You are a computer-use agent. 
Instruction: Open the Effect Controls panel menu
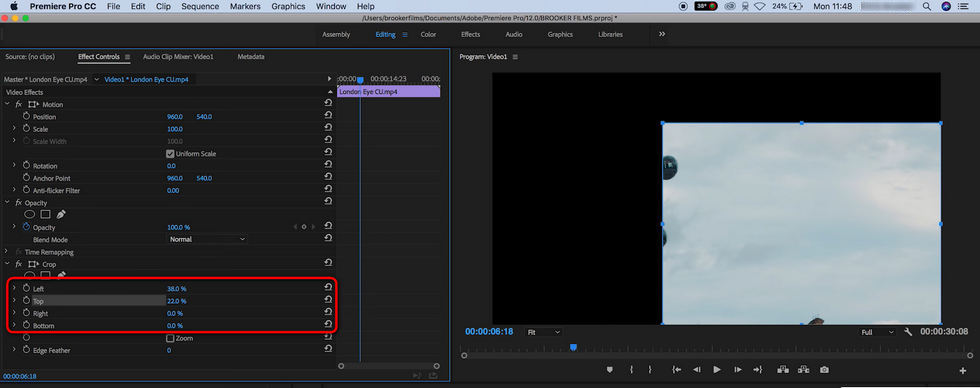[x=128, y=57]
